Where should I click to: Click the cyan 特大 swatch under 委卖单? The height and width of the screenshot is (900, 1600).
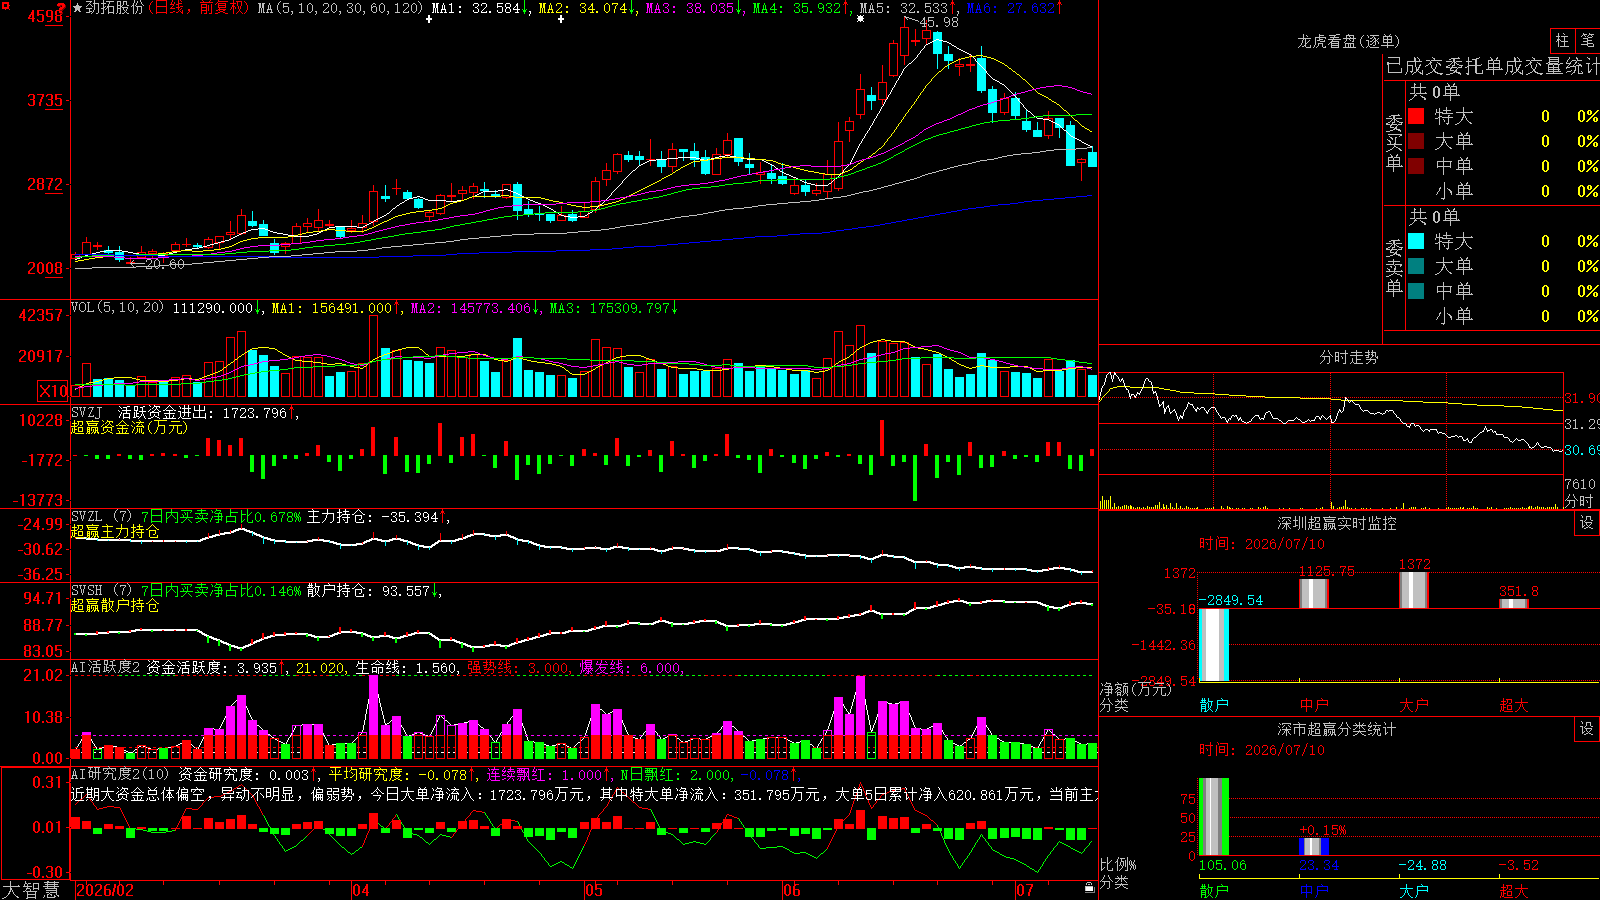(x=1416, y=241)
